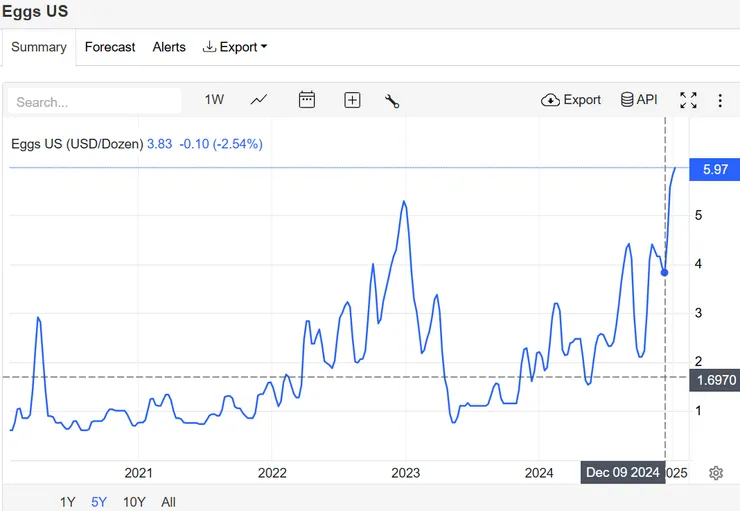Click the cloud Export button
This screenshot has width=740, height=511.
tap(571, 100)
